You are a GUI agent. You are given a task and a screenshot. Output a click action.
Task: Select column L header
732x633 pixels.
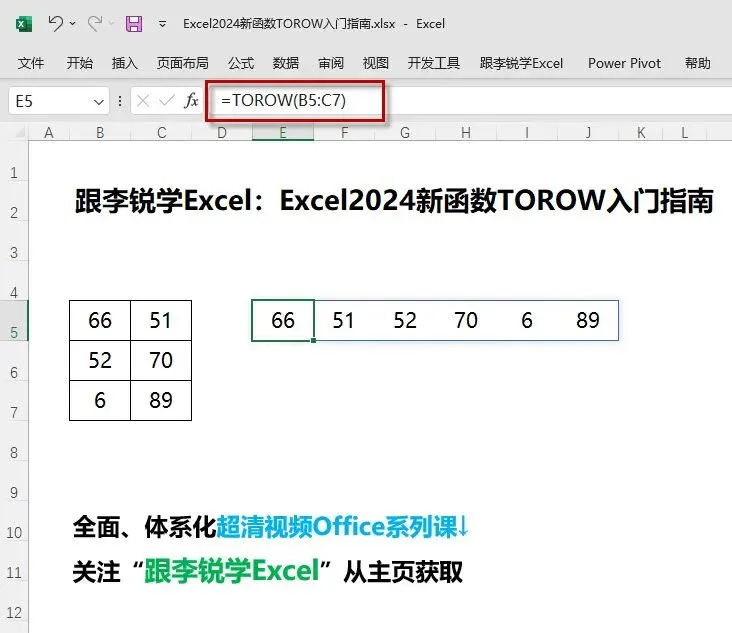point(684,133)
